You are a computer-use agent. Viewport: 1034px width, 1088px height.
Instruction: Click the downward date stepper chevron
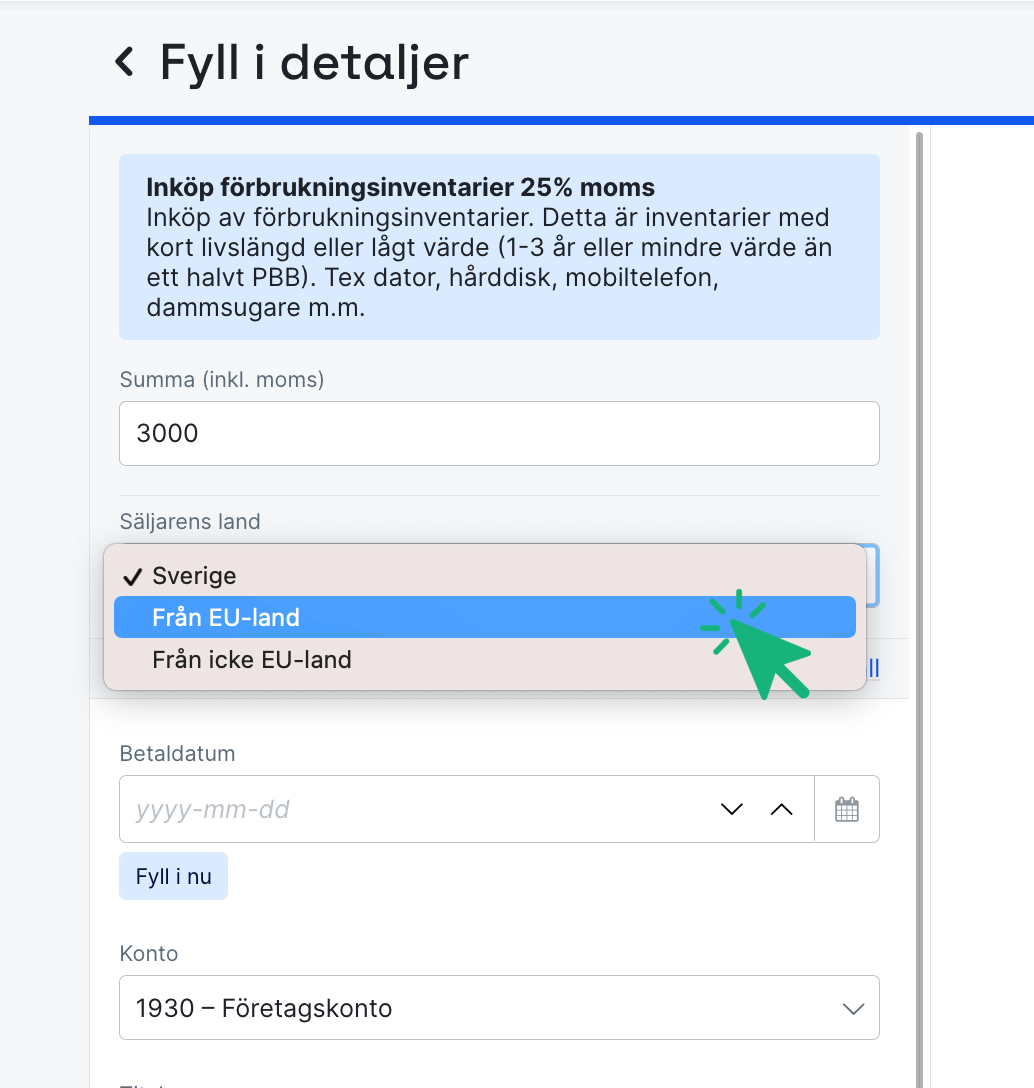pos(731,808)
